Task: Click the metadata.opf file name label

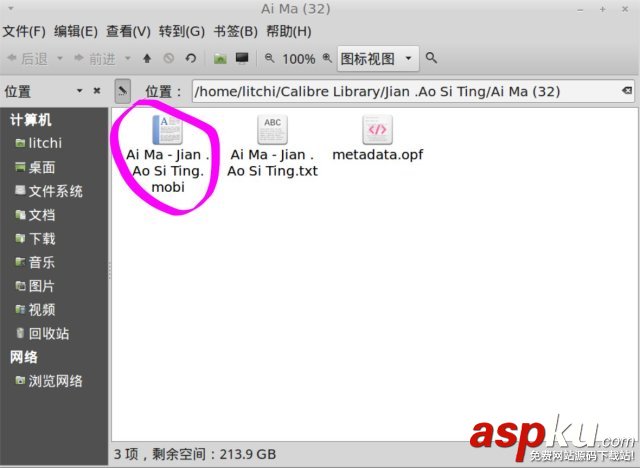Action: pos(378,155)
